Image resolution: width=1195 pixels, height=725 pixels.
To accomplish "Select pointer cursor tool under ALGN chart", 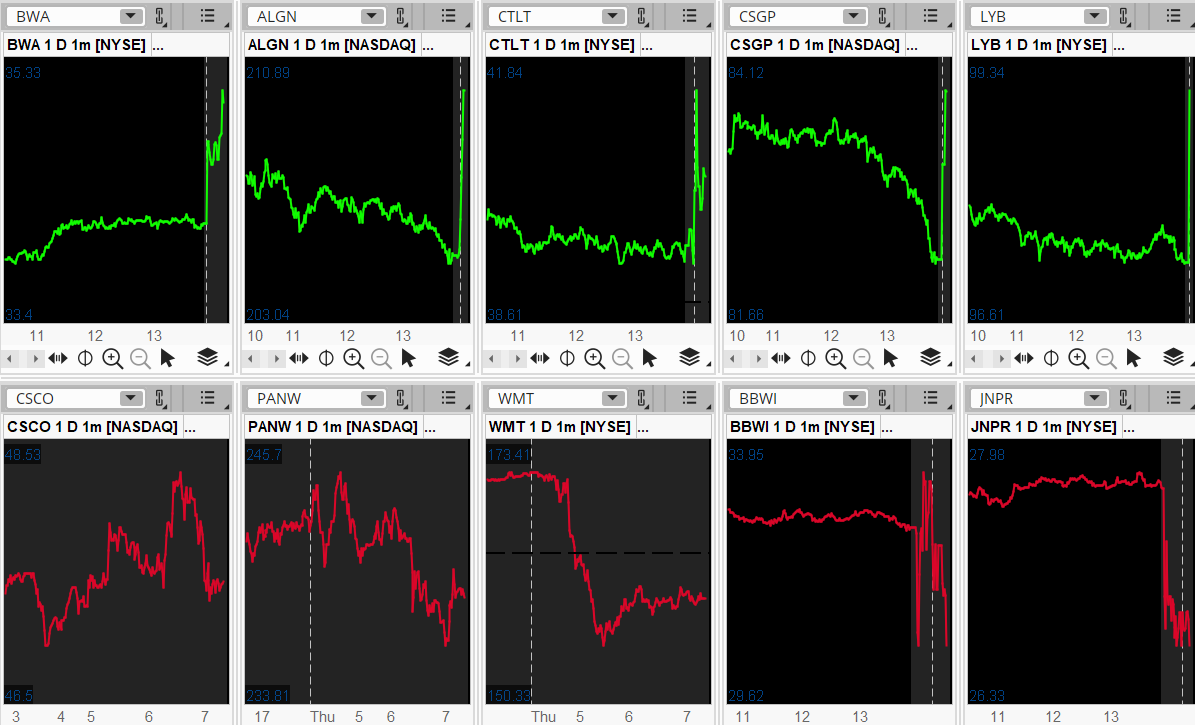I will tap(408, 358).
